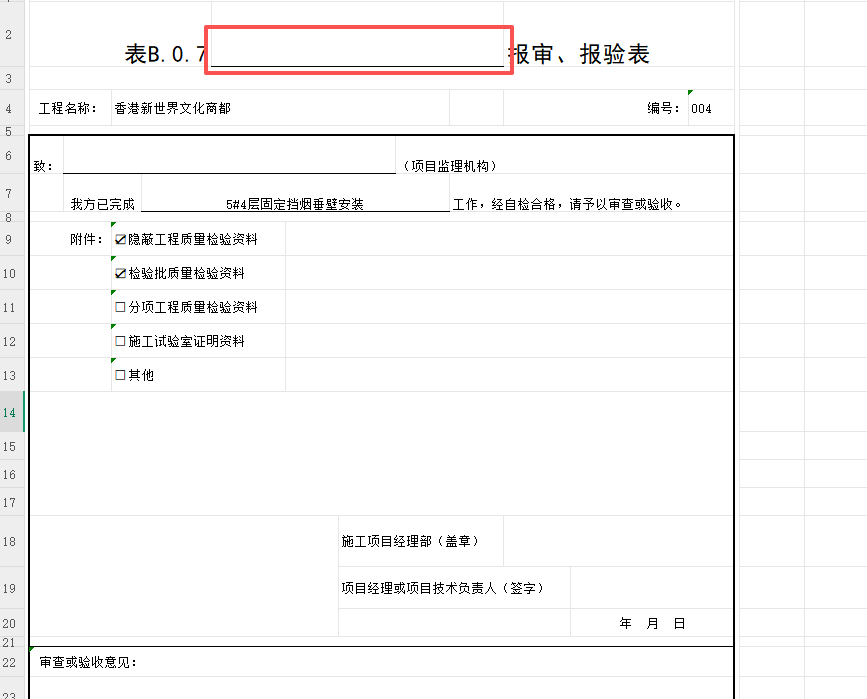This screenshot has height=699, width=867.
Task: Select row 9 using the row header
Action: (x=9, y=240)
